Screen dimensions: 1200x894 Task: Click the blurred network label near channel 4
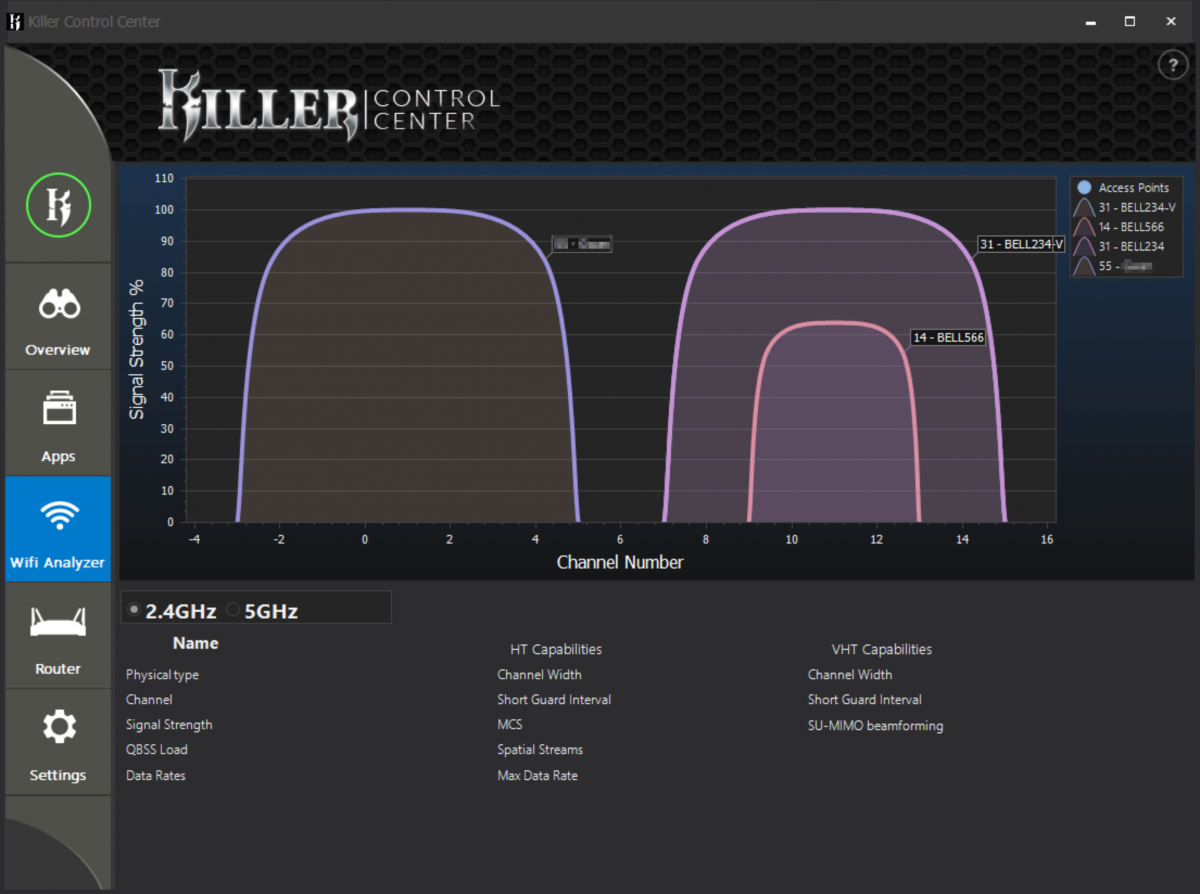pyautogui.click(x=582, y=243)
